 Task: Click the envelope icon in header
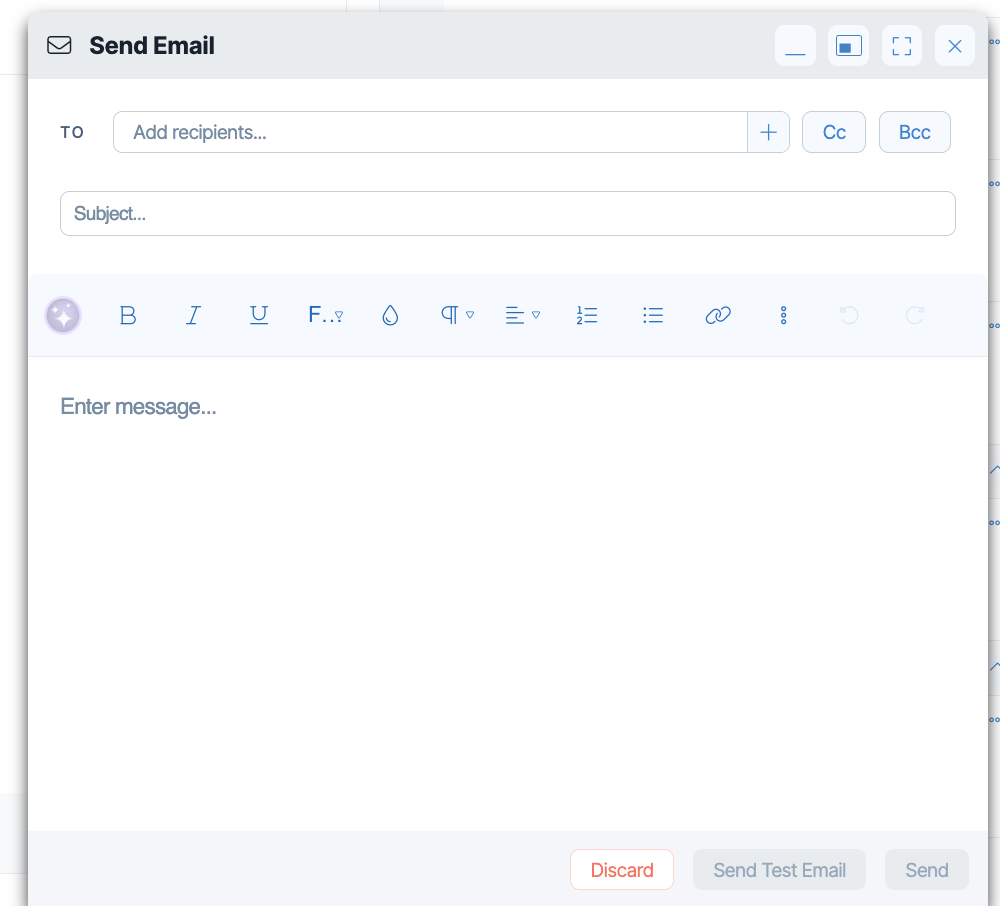click(x=59, y=45)
